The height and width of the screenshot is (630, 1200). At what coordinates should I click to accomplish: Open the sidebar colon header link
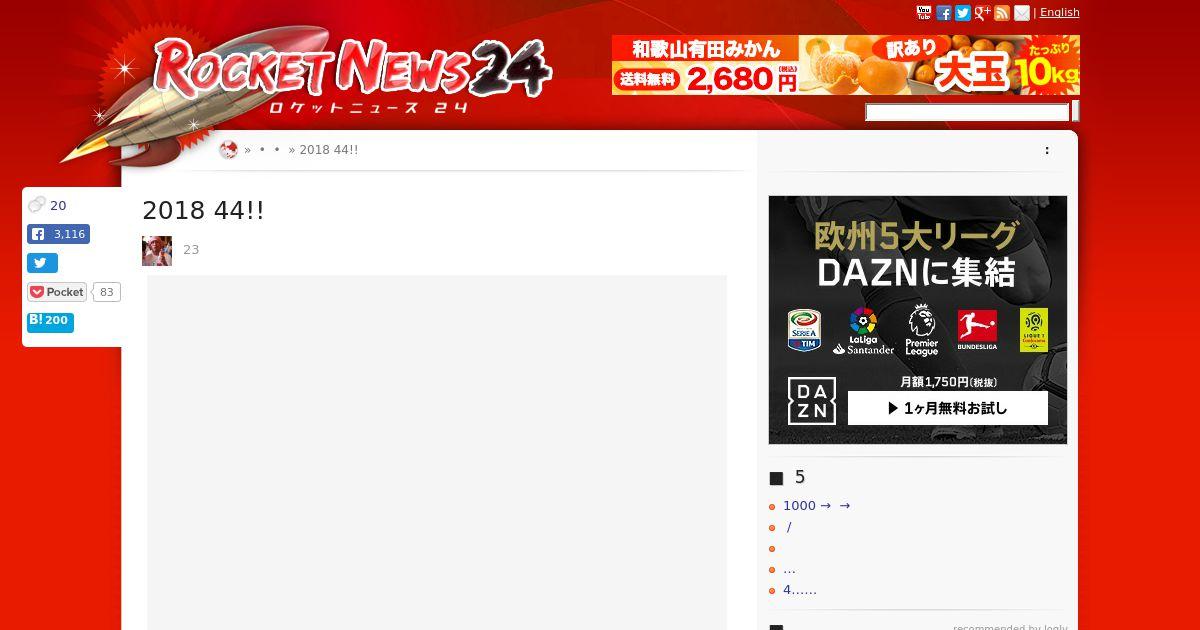coord(1047,150)
